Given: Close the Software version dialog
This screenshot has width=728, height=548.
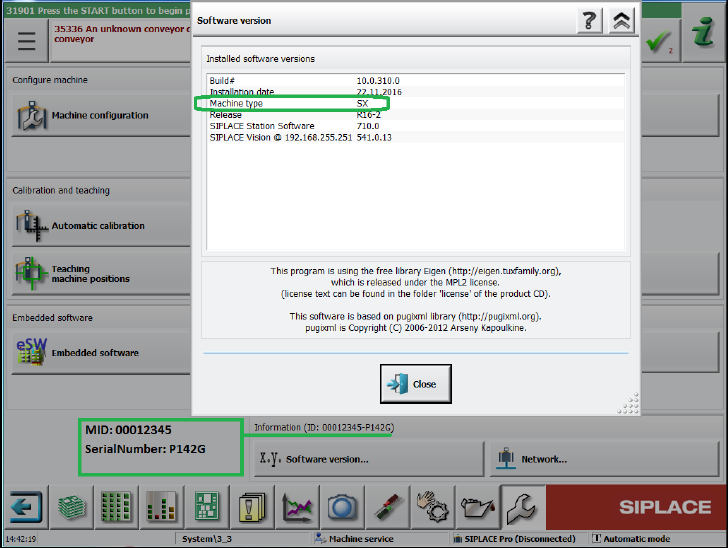Looking at the screenshot, I should (x=416, y=384).
